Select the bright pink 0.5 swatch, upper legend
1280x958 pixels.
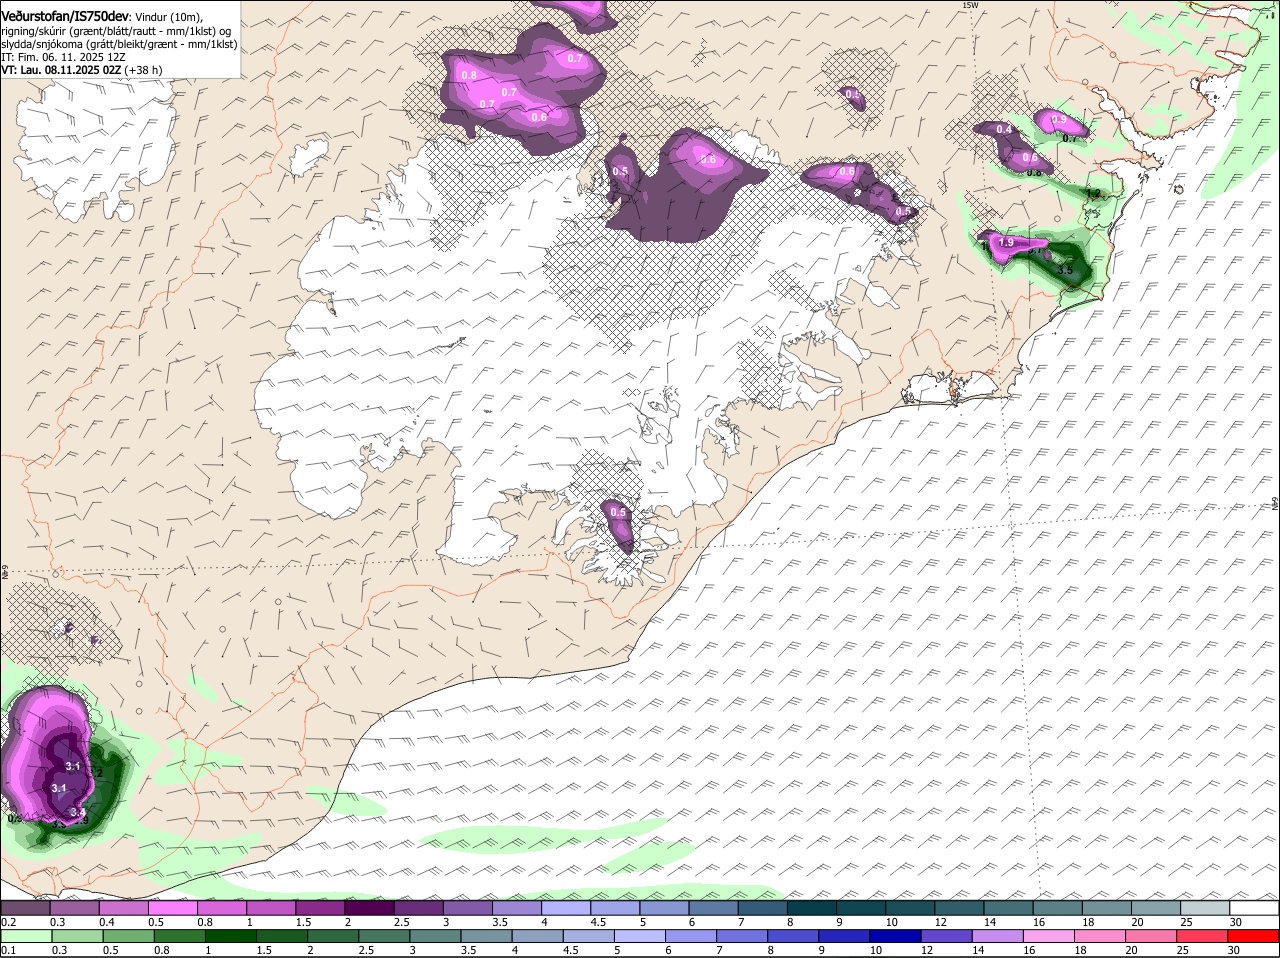(172, 908)
